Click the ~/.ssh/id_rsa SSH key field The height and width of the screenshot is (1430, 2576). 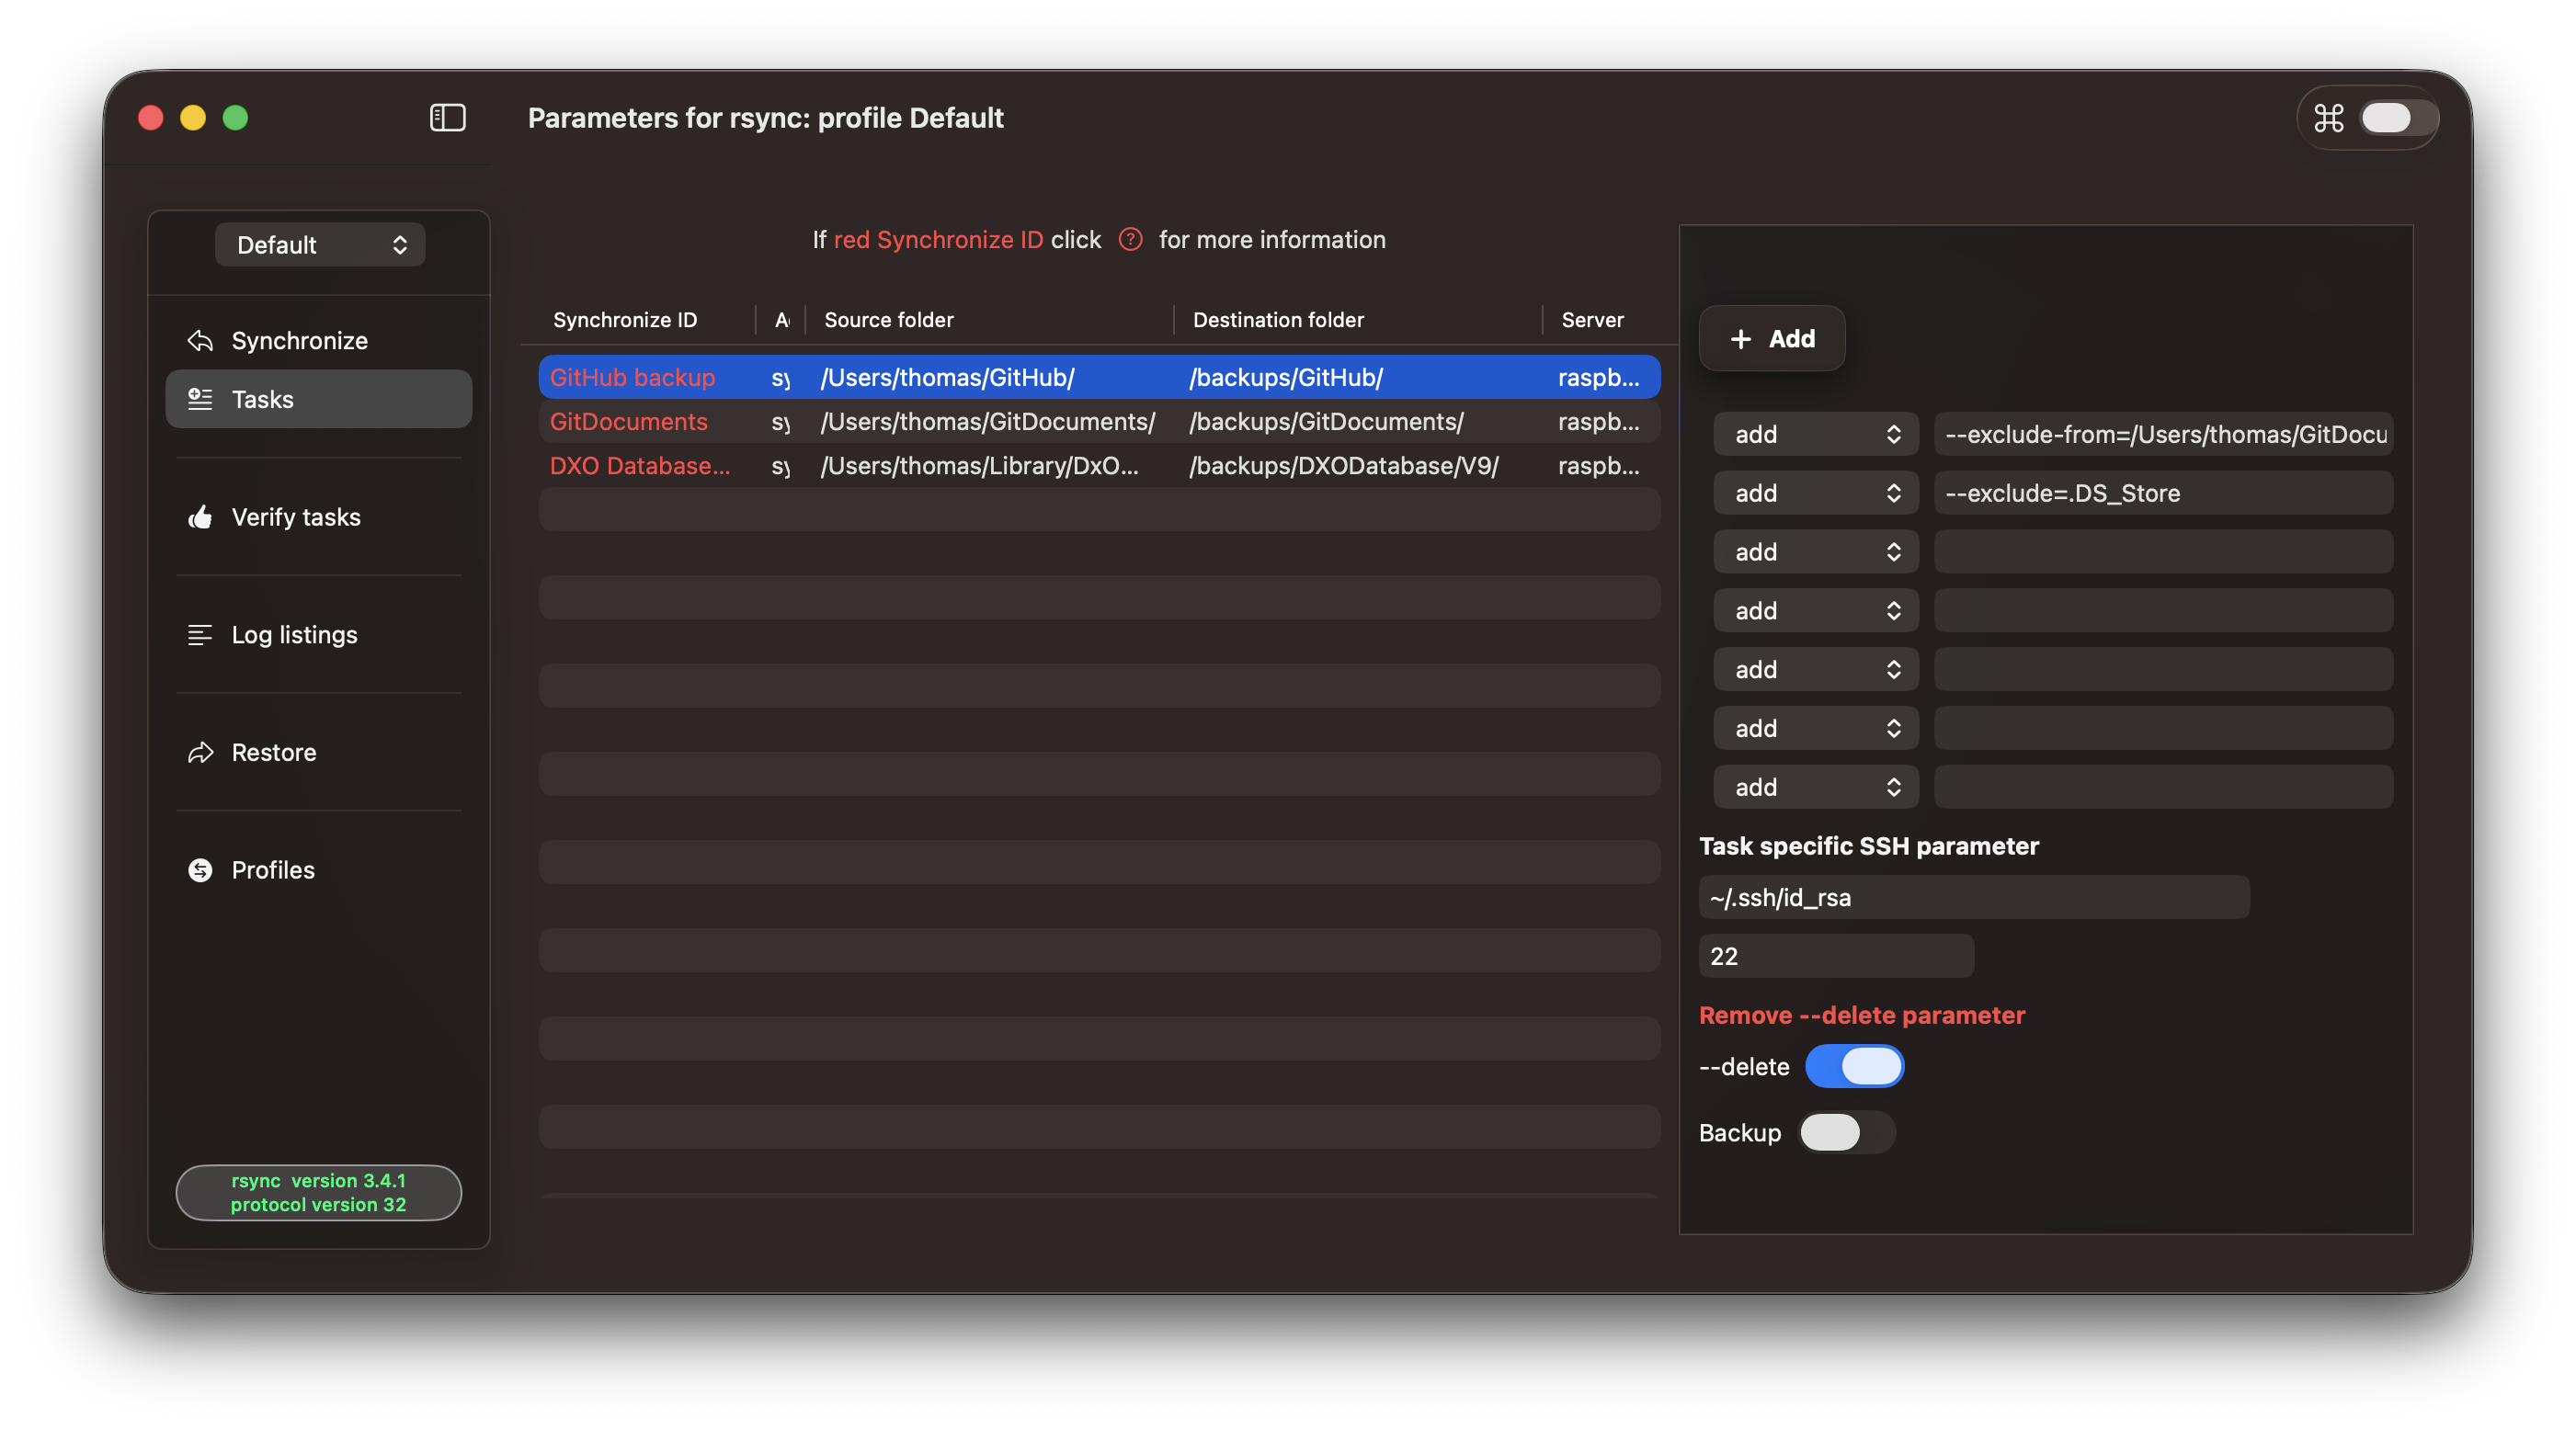pos(1973,897)
